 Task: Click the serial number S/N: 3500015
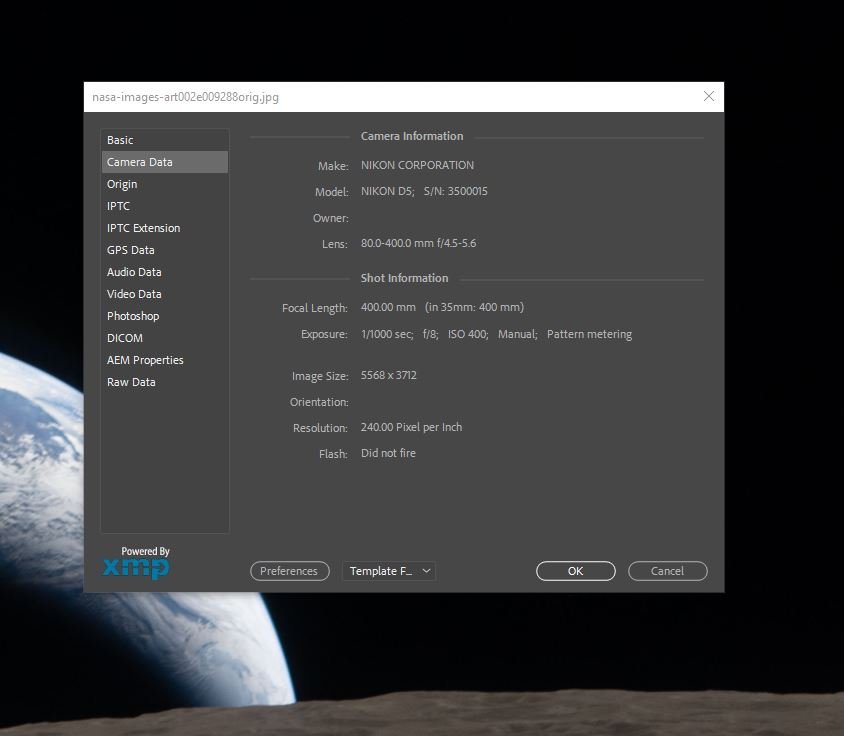(455, 191)
